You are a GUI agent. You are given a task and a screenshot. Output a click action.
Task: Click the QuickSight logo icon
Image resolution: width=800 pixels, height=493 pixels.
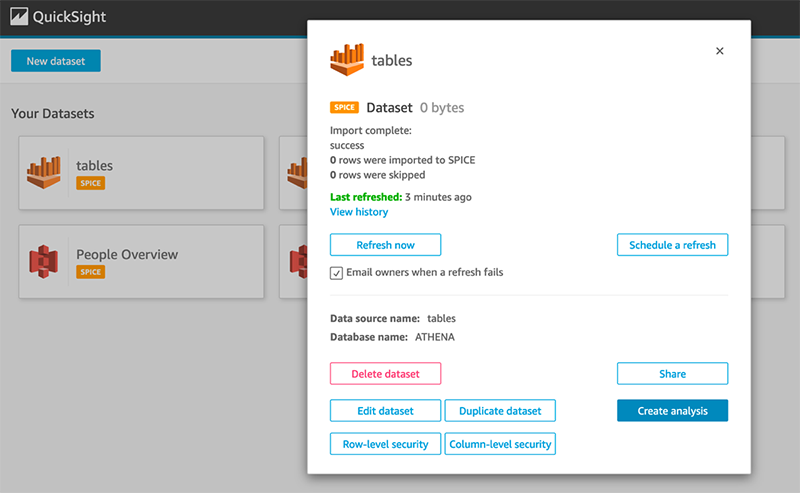pos(19,16)
